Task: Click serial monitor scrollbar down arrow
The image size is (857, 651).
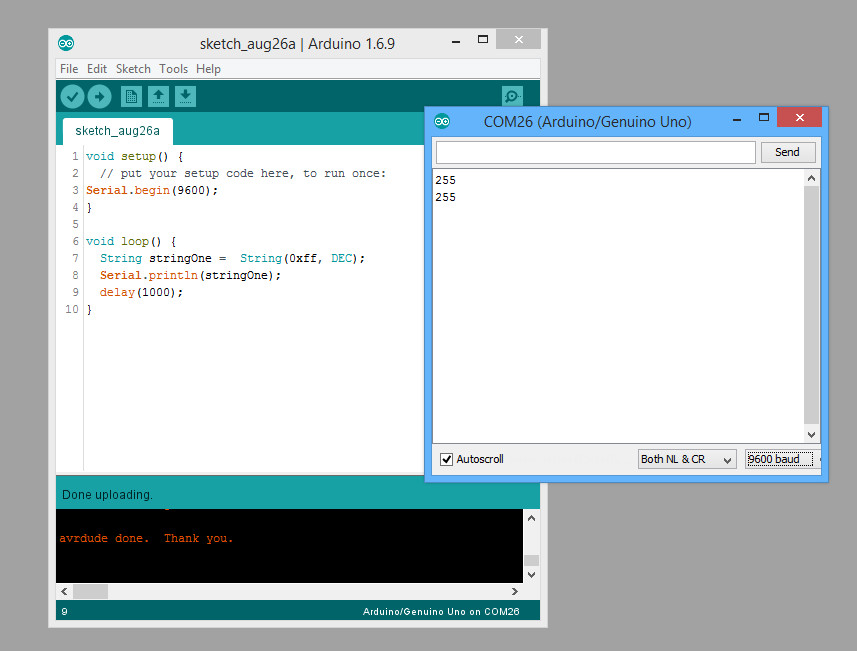Action: click(x=811, y=435)
